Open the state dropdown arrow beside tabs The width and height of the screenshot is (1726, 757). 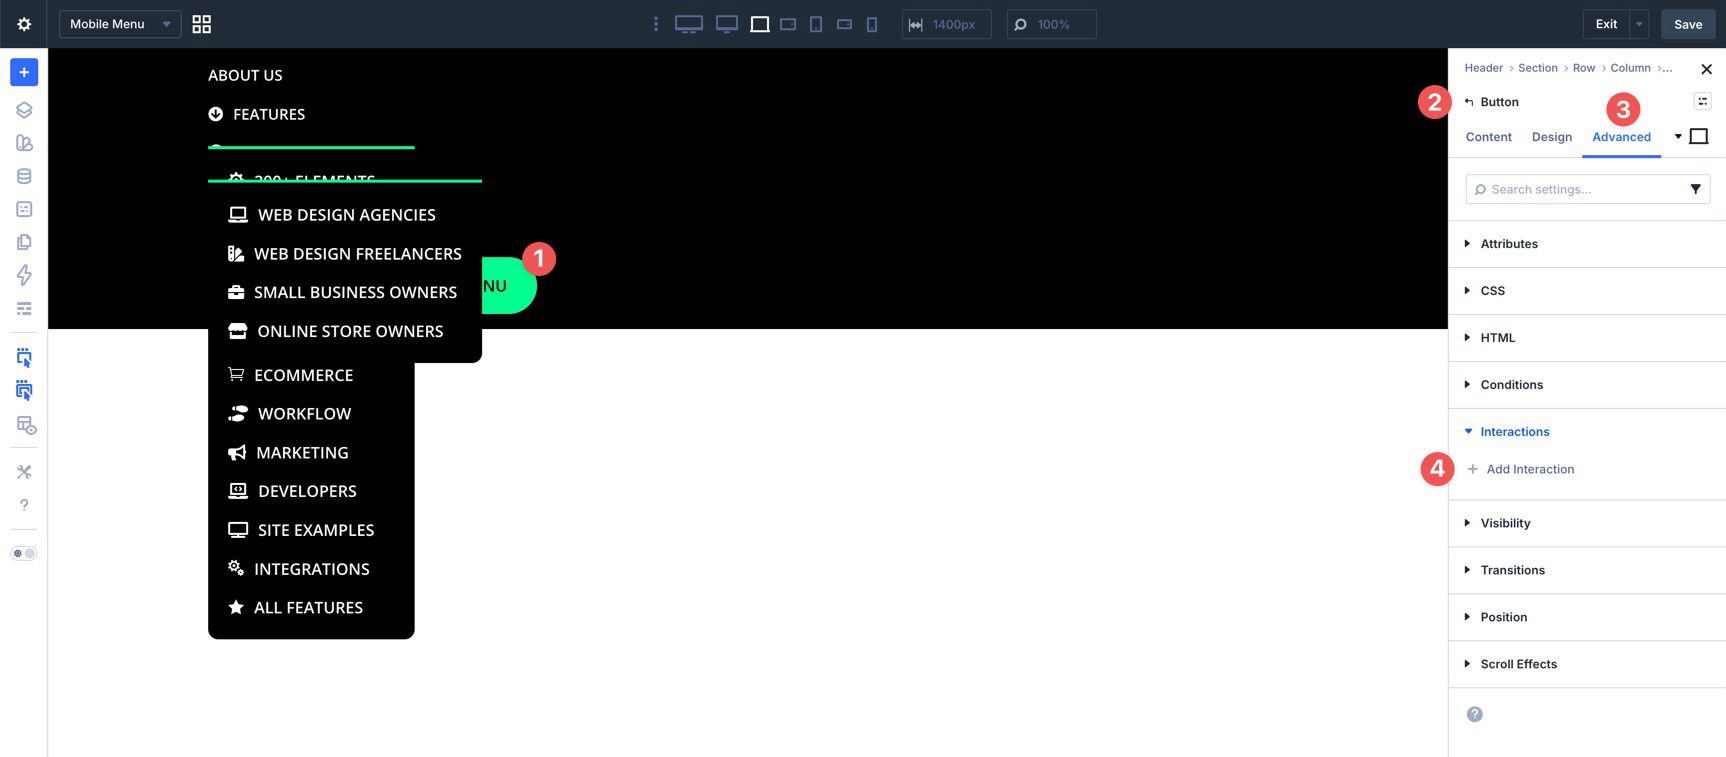(1677, 136)
